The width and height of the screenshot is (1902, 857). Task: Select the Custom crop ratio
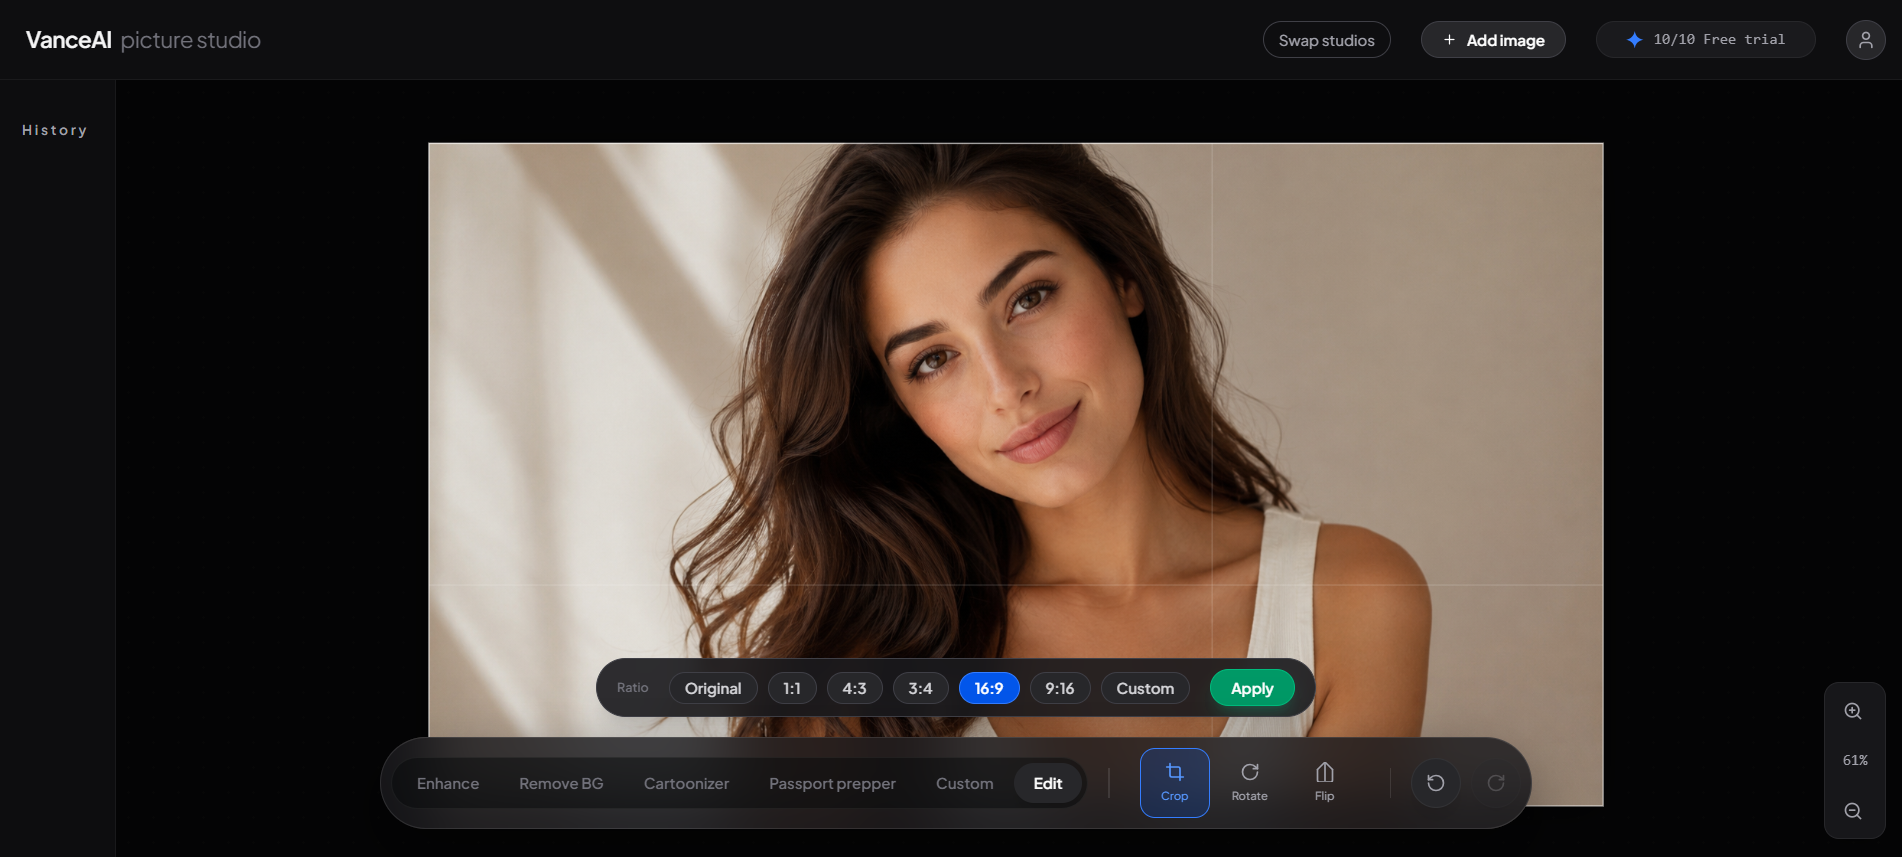(x=1145, y=688)
